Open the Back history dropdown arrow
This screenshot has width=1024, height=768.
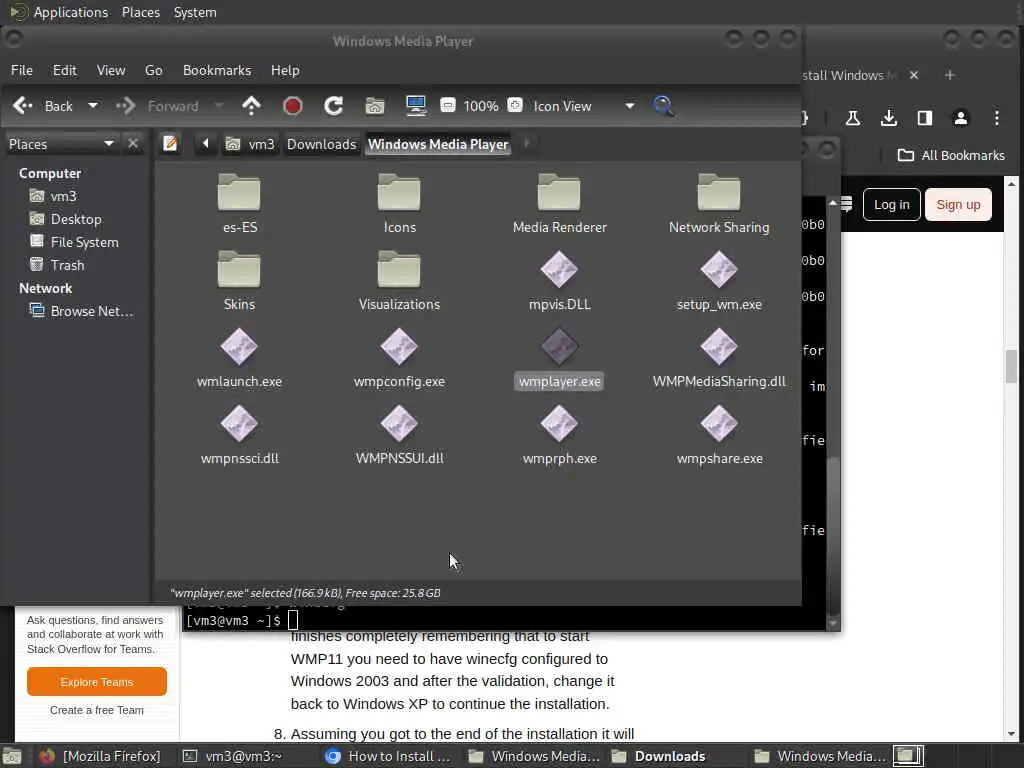tap(93, 106)
